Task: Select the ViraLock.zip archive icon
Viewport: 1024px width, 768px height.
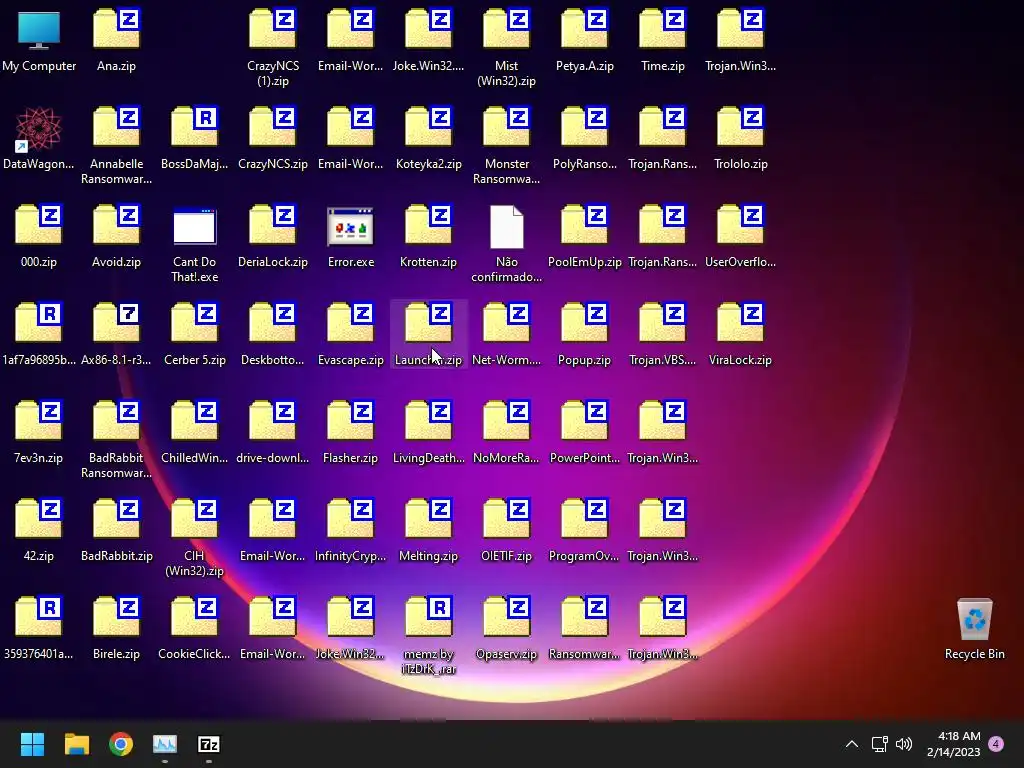Action: (740, 323)
